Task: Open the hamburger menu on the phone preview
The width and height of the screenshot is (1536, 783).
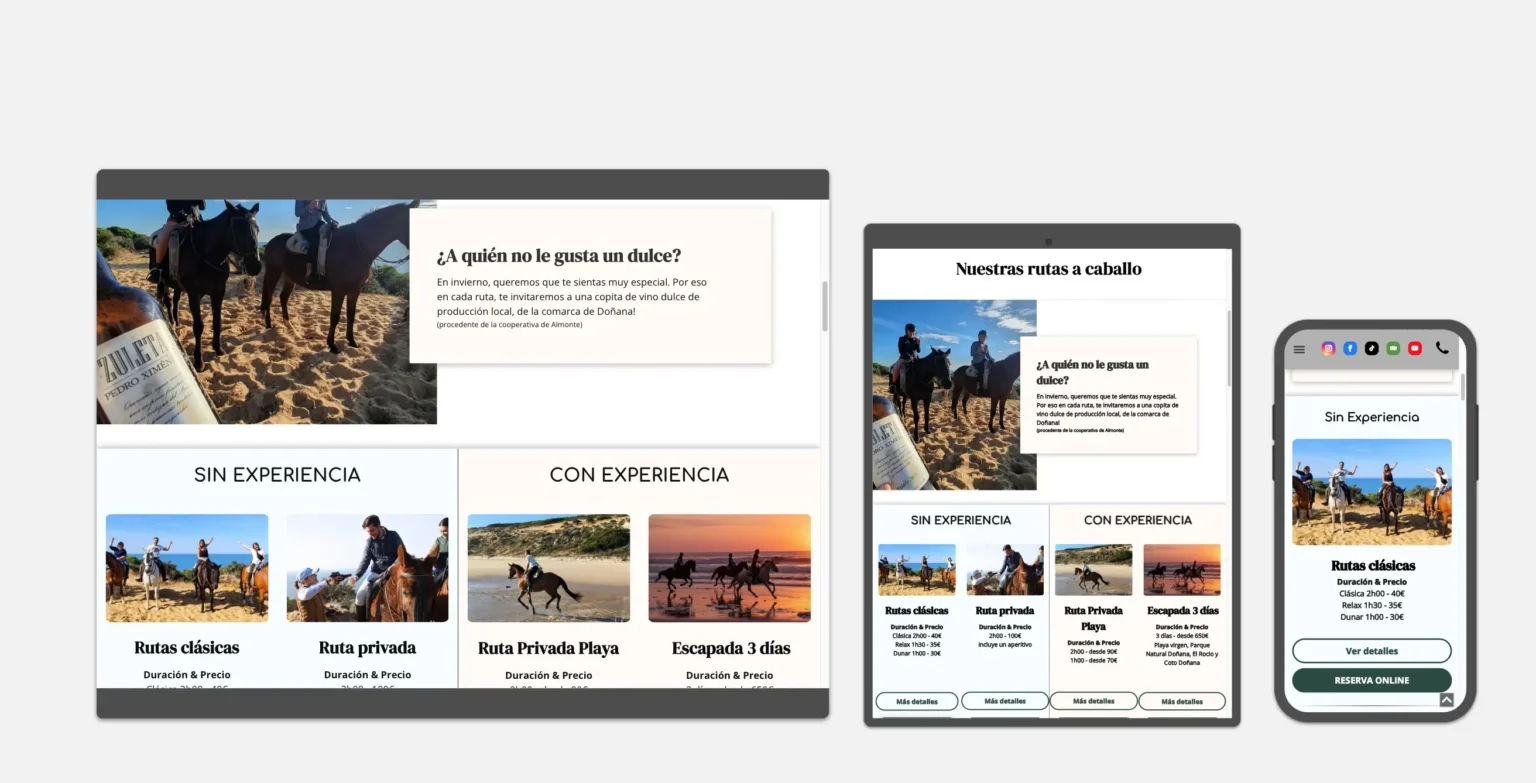Action: coord(1299,348)
